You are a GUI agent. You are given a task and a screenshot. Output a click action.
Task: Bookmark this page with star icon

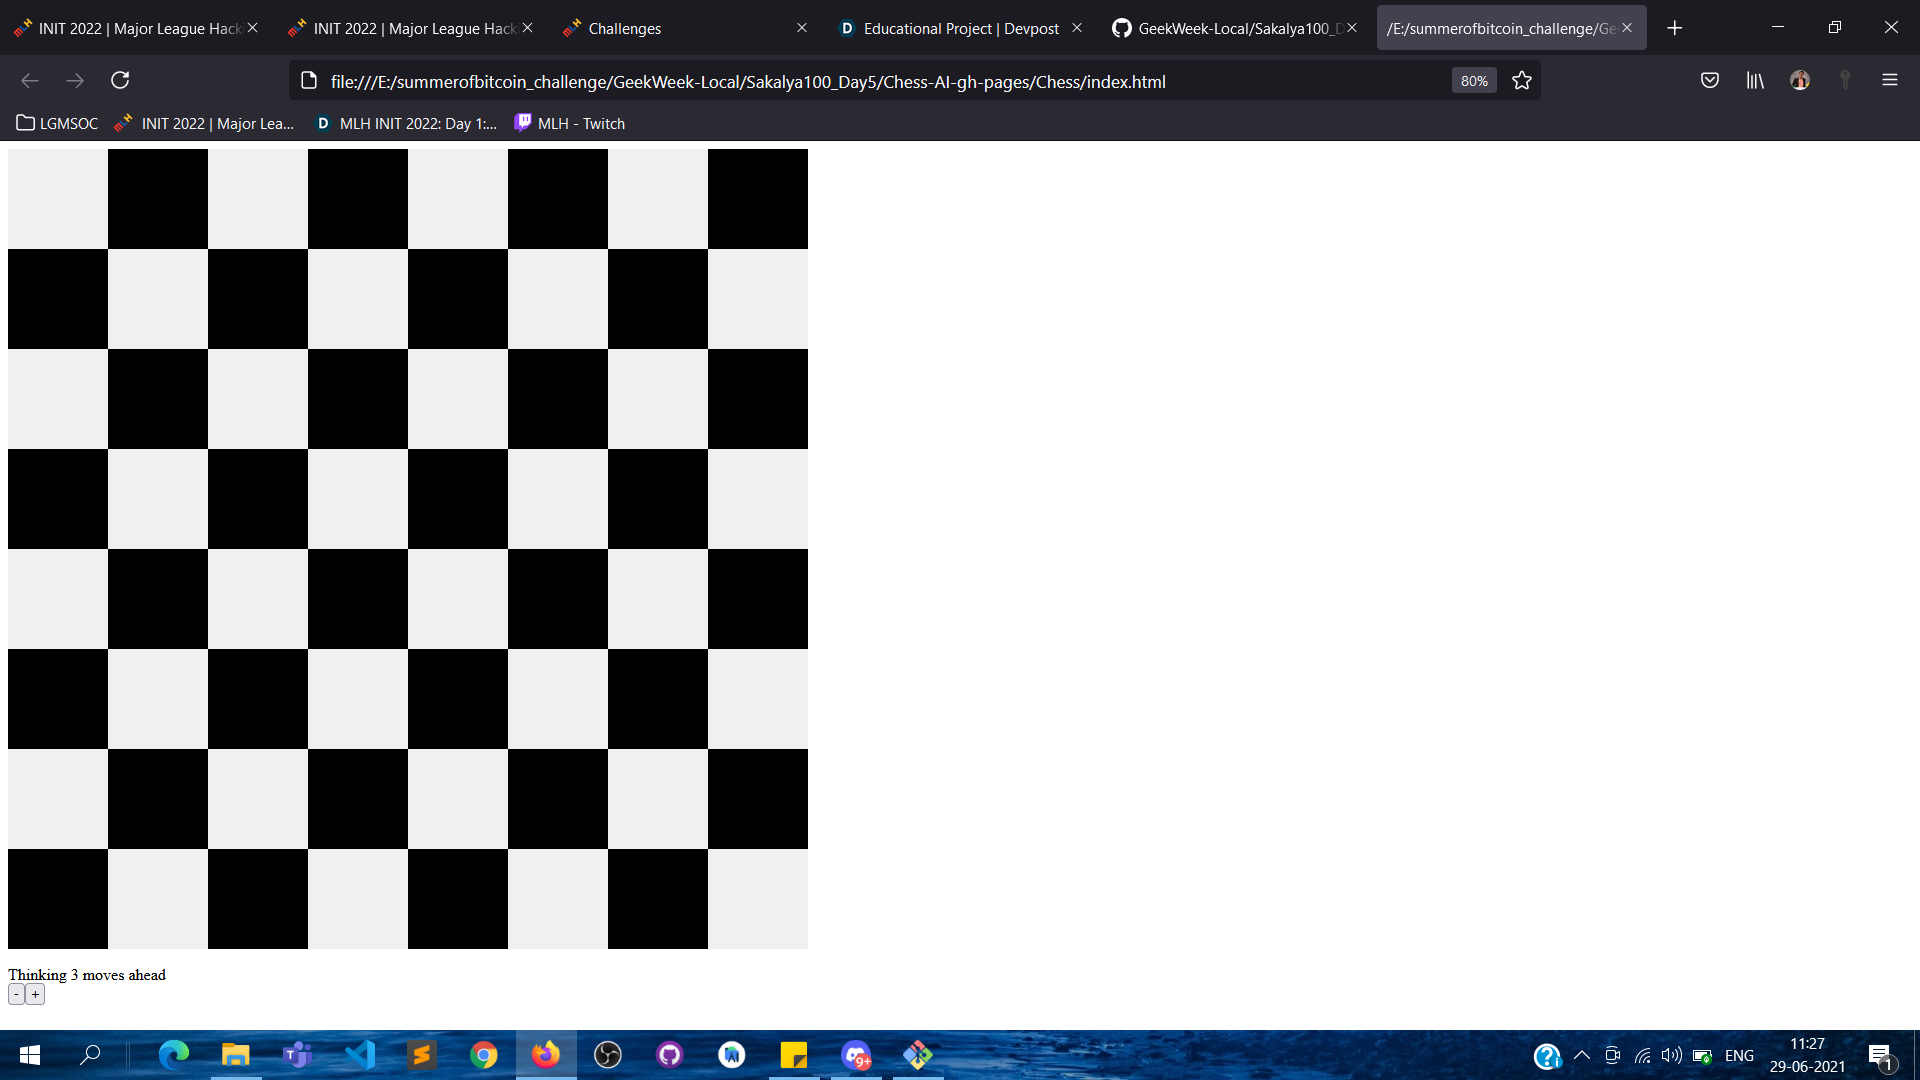[x=1522, y=81]
